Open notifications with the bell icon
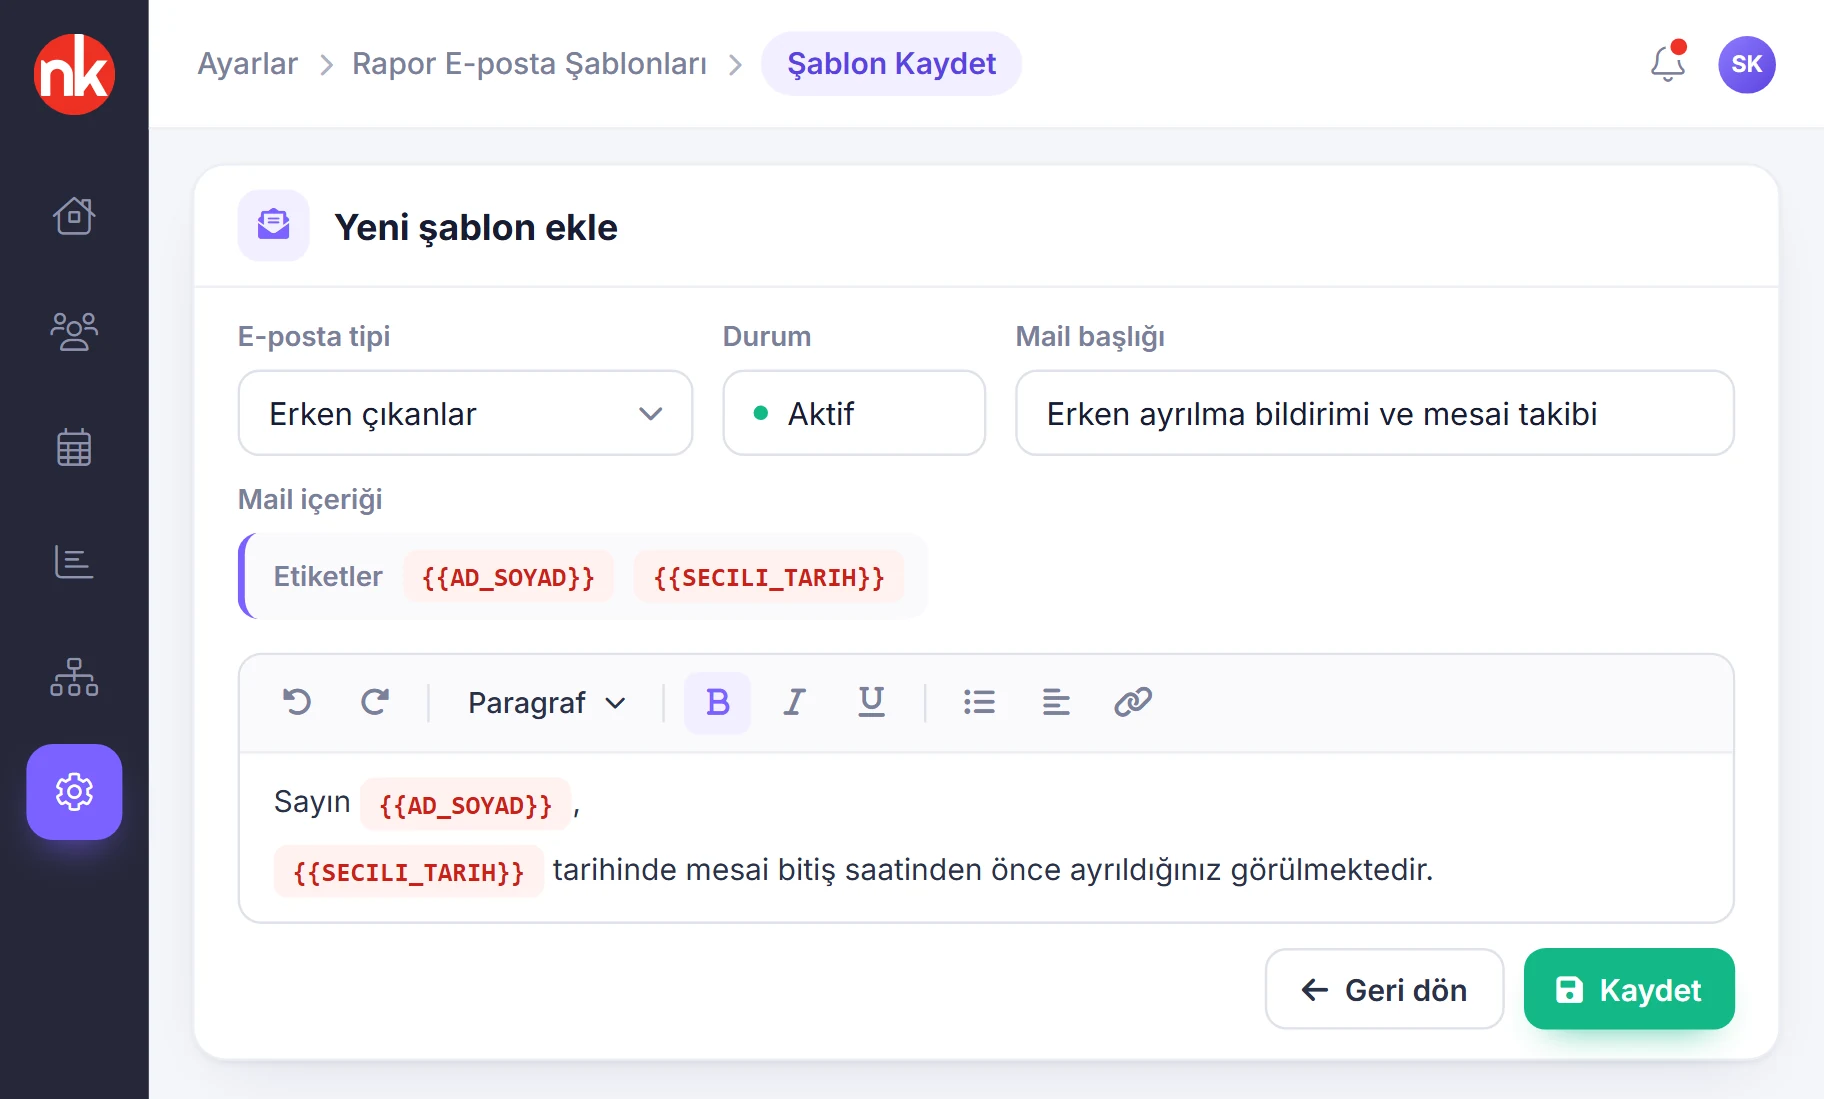This screenshot has height=1099, width=1824. 1667,64
